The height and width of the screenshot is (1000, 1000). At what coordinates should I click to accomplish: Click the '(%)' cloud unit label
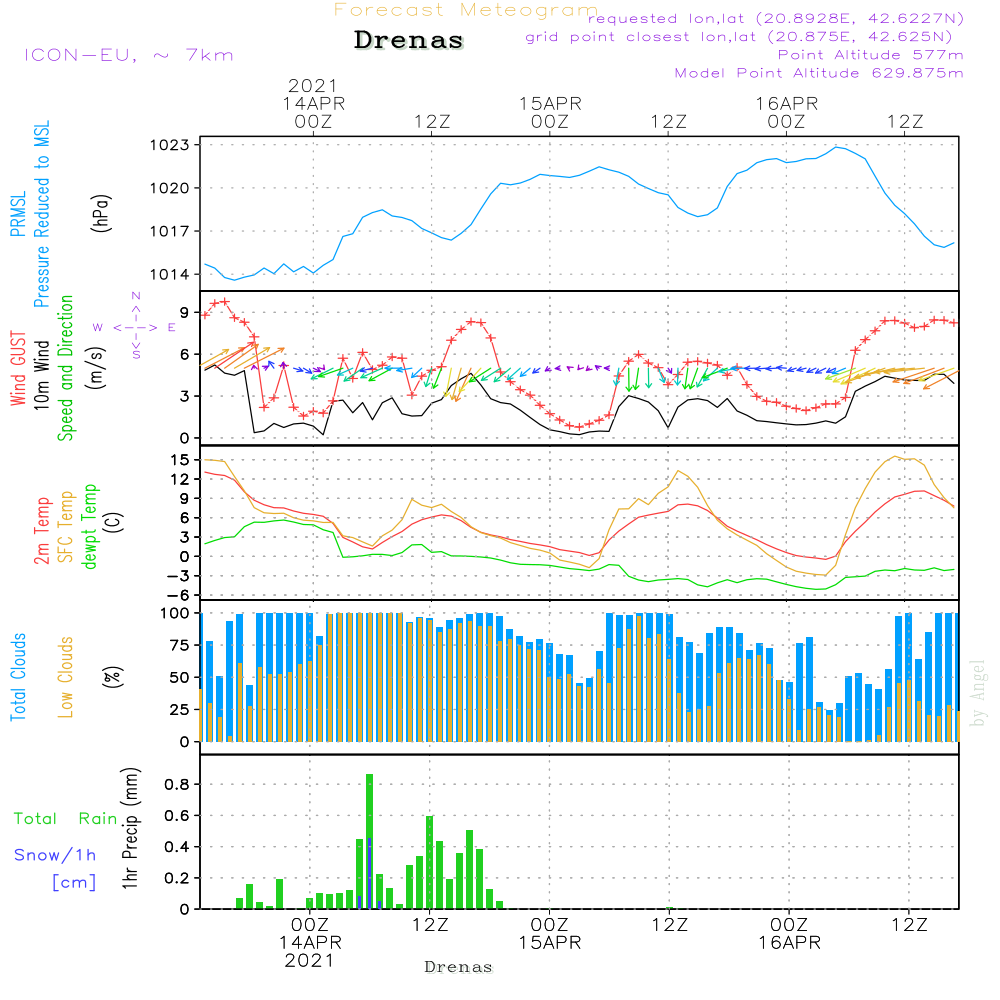[112, 677]
